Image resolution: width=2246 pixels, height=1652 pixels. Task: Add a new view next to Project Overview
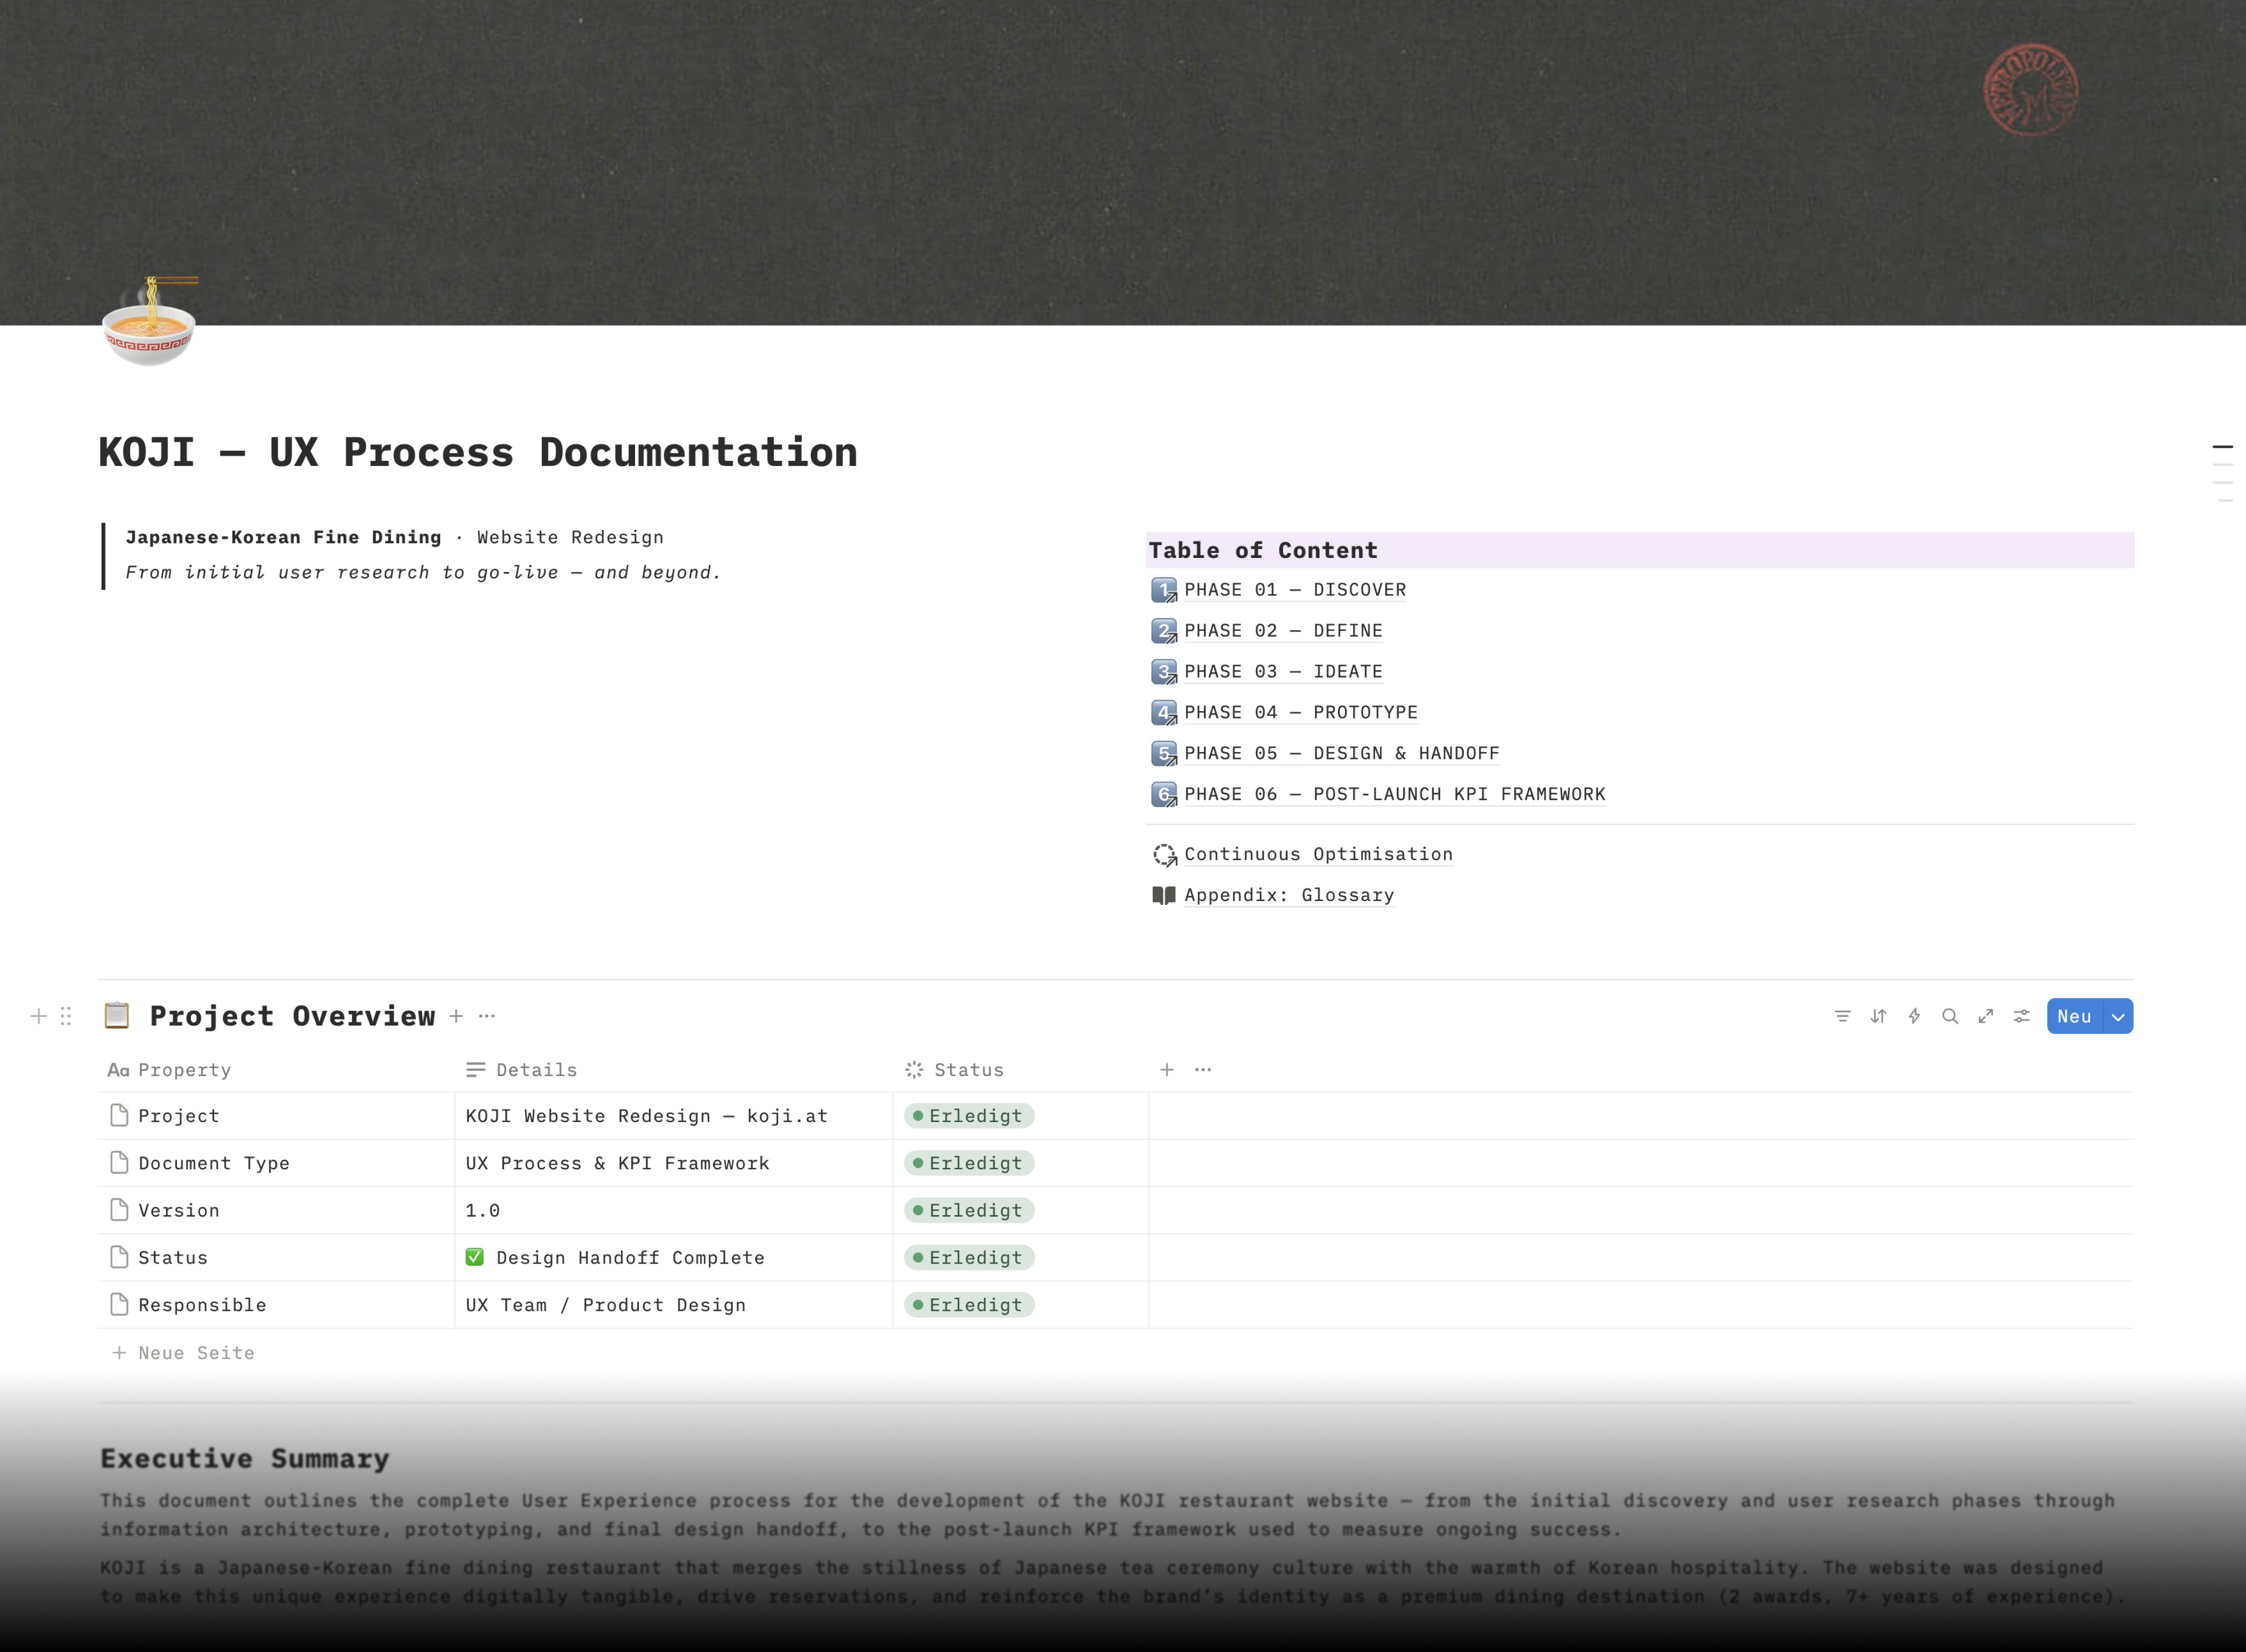click(x=456, y=1016)
